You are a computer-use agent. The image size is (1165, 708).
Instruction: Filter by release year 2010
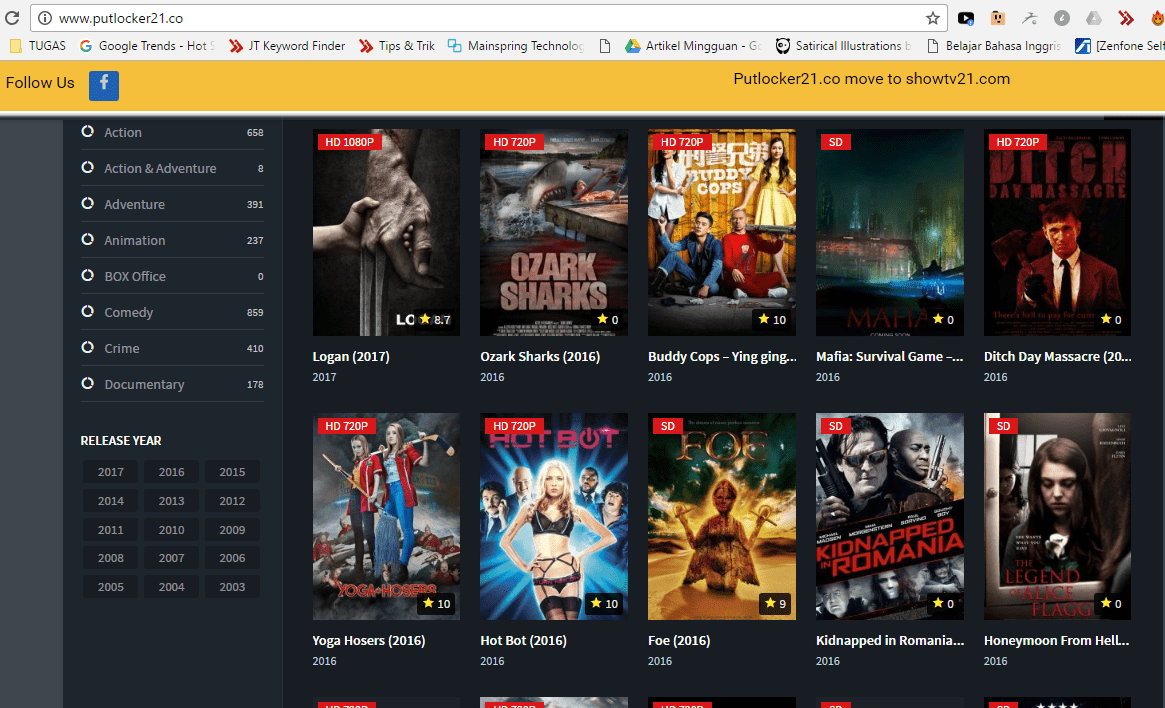(172, 530)
